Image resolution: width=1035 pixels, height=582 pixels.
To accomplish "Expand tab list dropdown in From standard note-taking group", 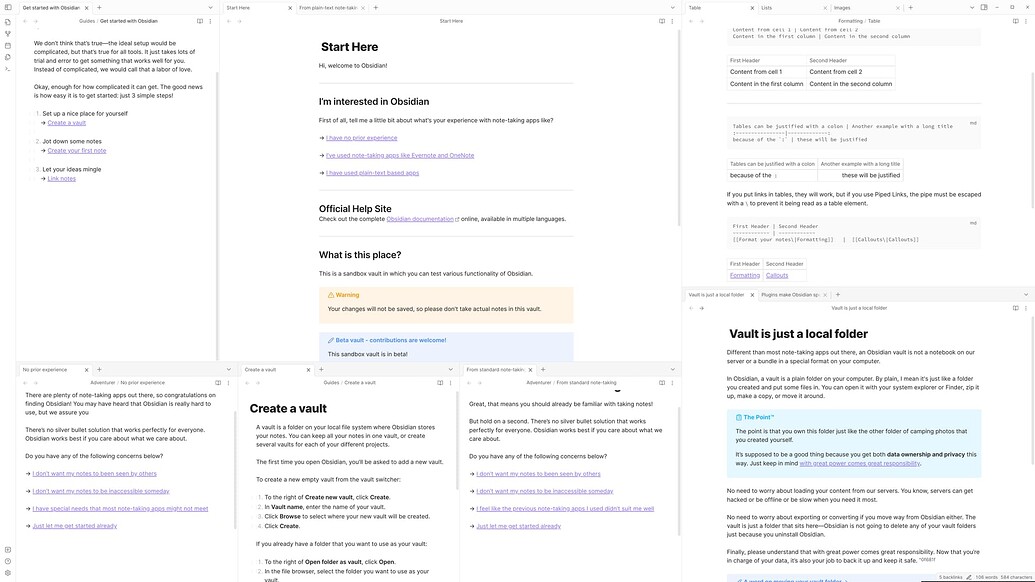I will tap(673, 370).
